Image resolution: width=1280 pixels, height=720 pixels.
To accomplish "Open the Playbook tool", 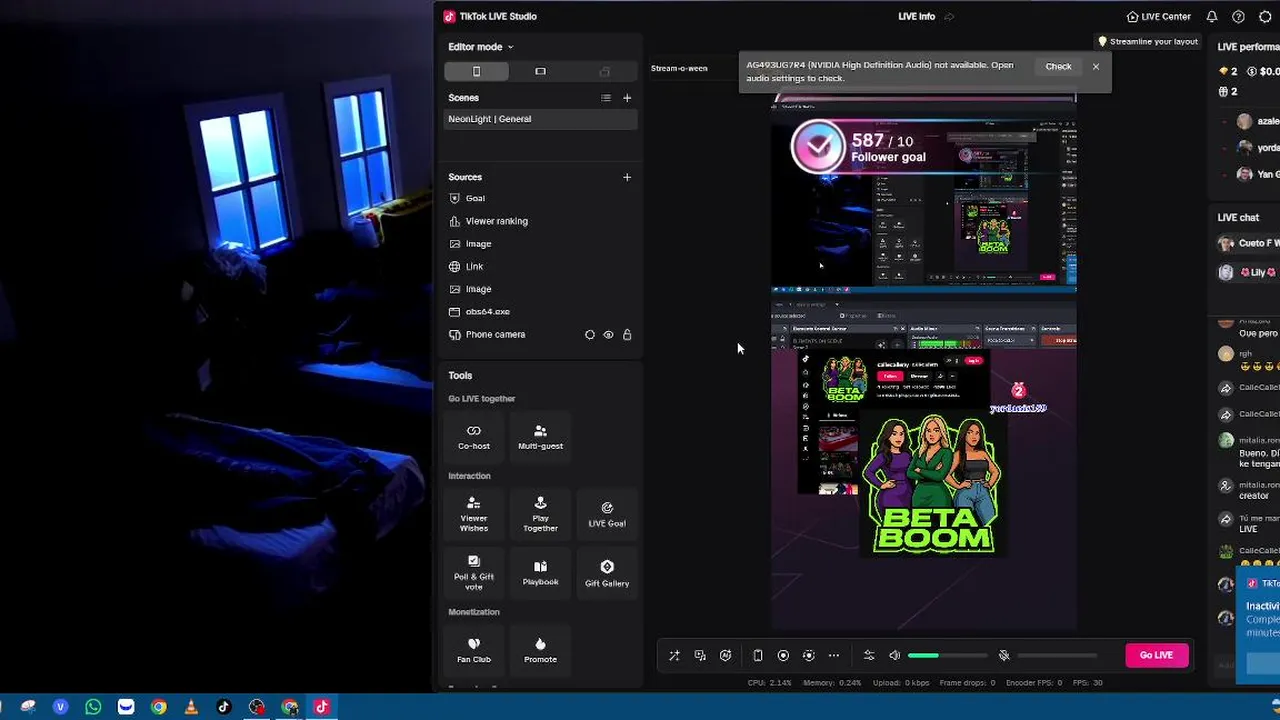I will point(540,572).
